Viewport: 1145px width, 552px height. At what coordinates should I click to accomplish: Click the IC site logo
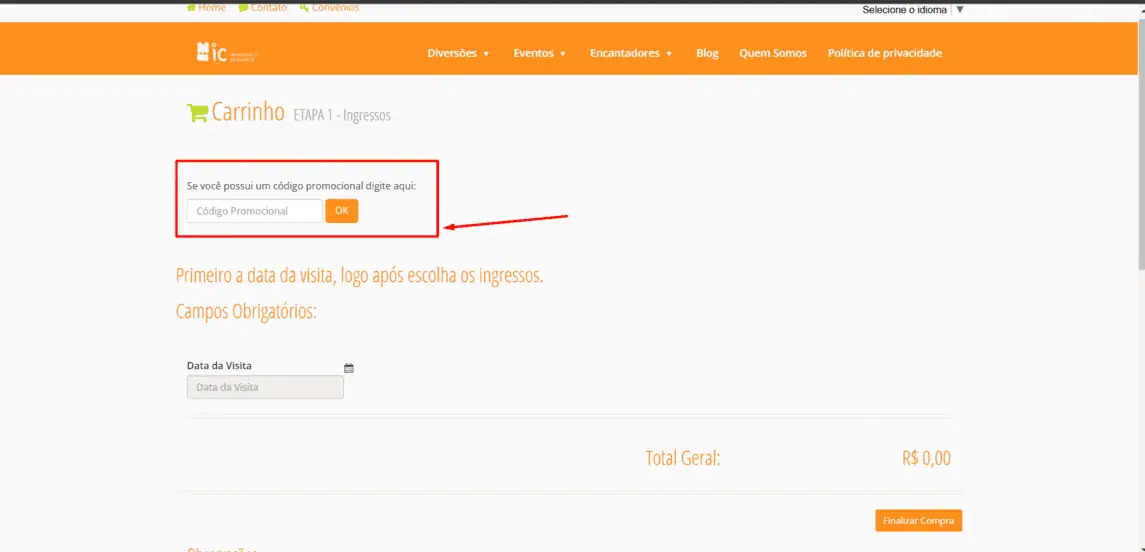[x=227, y=53]
